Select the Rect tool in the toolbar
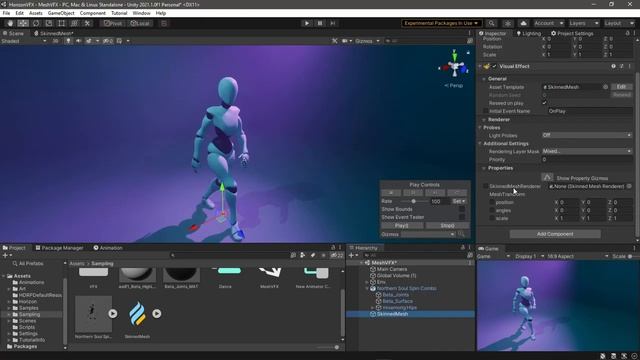This screenshot has width=640, height=360. click(x=61, y=23)
